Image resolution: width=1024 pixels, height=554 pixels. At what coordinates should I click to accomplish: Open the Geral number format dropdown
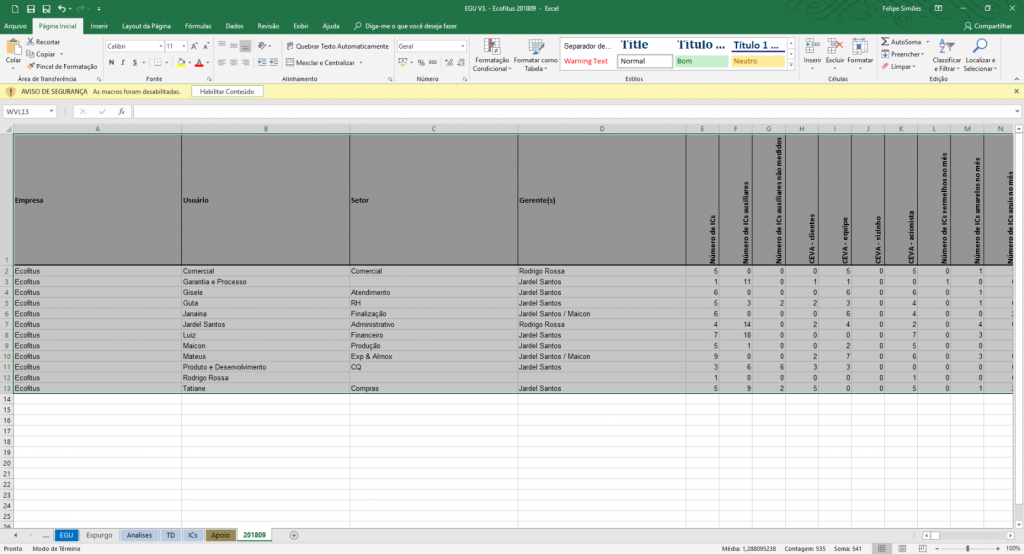point(462,46)
